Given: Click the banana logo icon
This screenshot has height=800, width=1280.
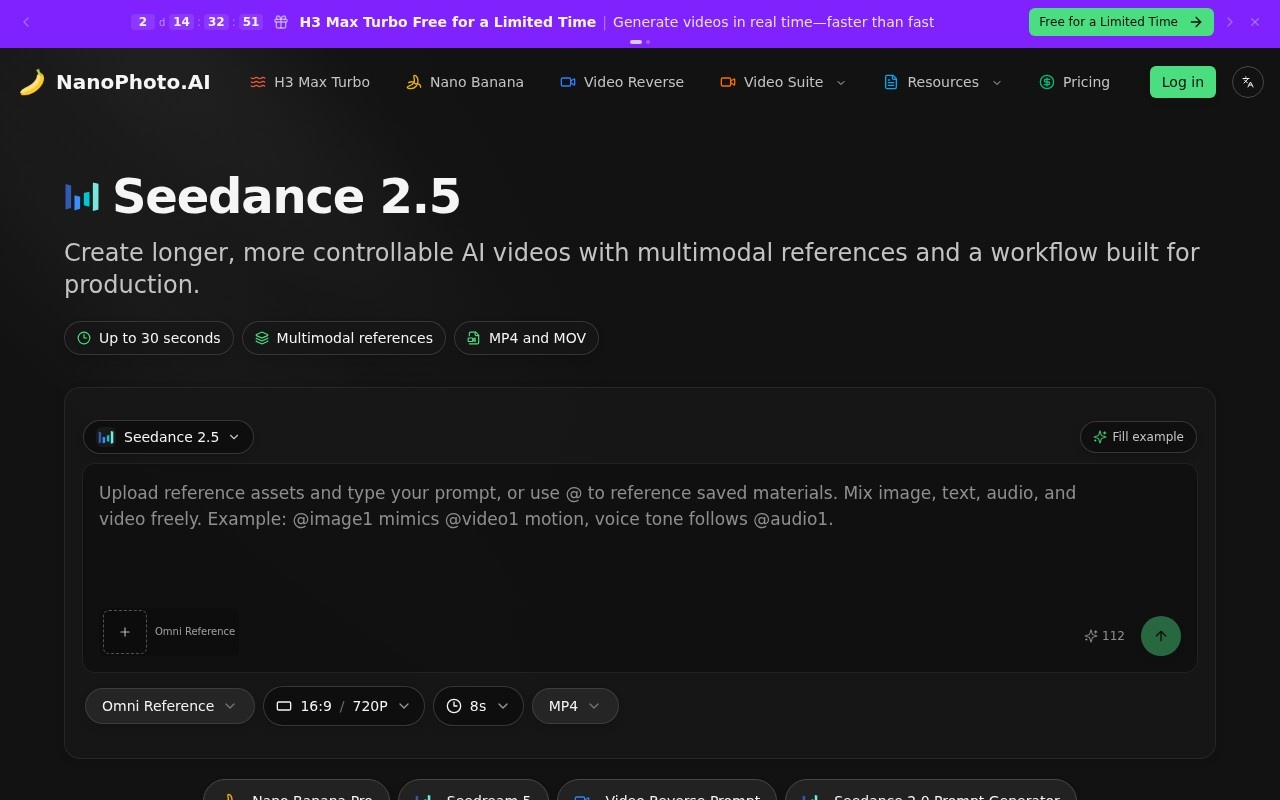Looking at the screenshot, I should click(32, 82).
